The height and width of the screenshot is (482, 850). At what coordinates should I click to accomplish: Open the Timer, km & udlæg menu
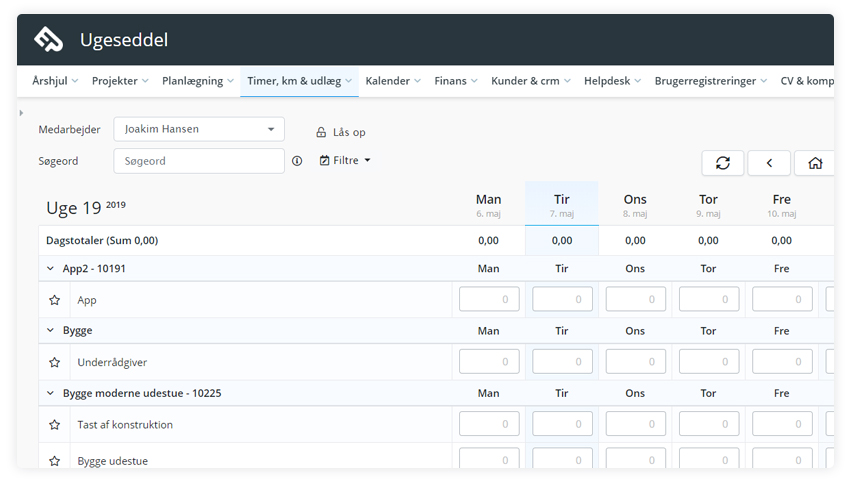click(x=300, y=81)
